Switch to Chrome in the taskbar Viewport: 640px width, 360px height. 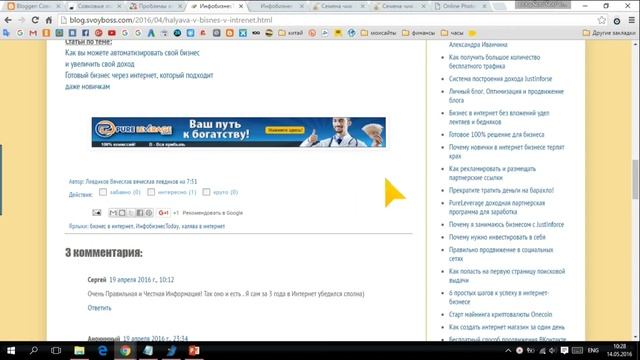pos(125,351)
